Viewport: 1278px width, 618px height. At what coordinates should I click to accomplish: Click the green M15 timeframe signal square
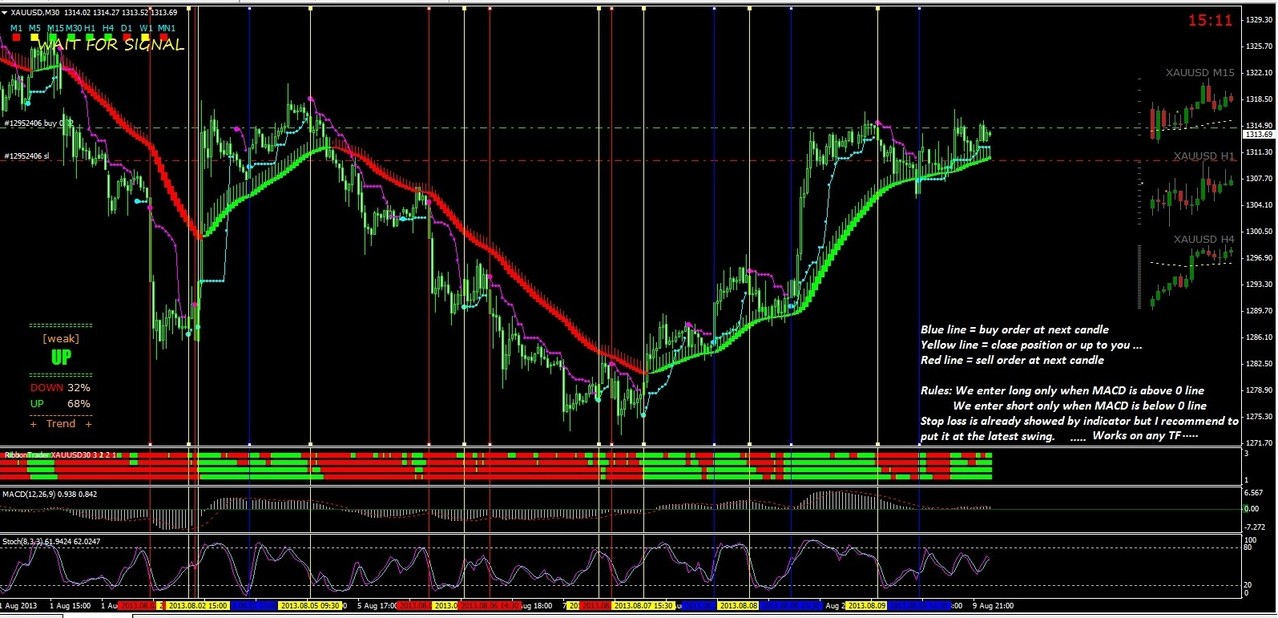coord(53,37)
